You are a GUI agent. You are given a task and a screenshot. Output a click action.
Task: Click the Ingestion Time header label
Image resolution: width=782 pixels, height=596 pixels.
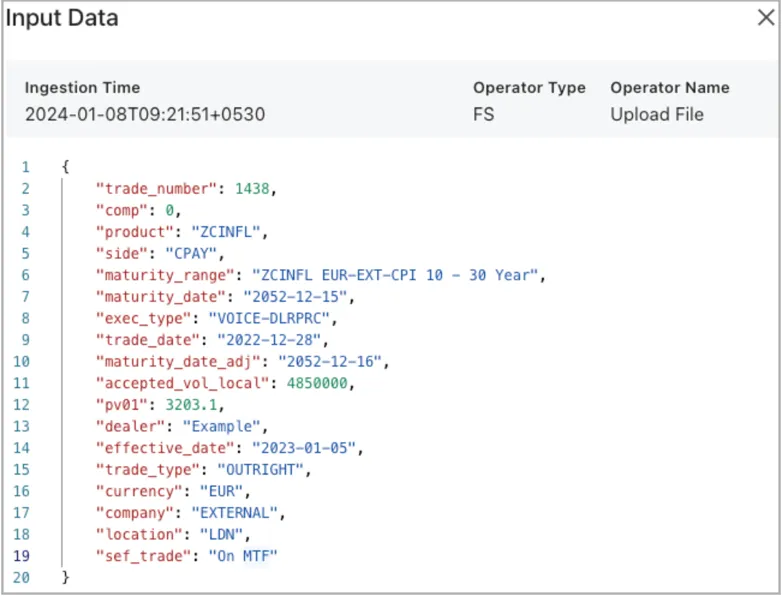click(82, 87)
